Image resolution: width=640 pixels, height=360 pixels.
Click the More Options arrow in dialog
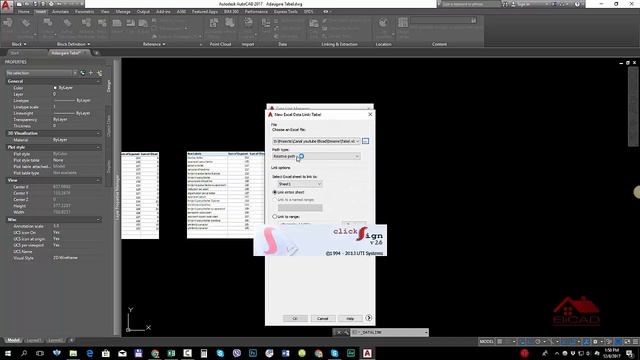[369, 318]
